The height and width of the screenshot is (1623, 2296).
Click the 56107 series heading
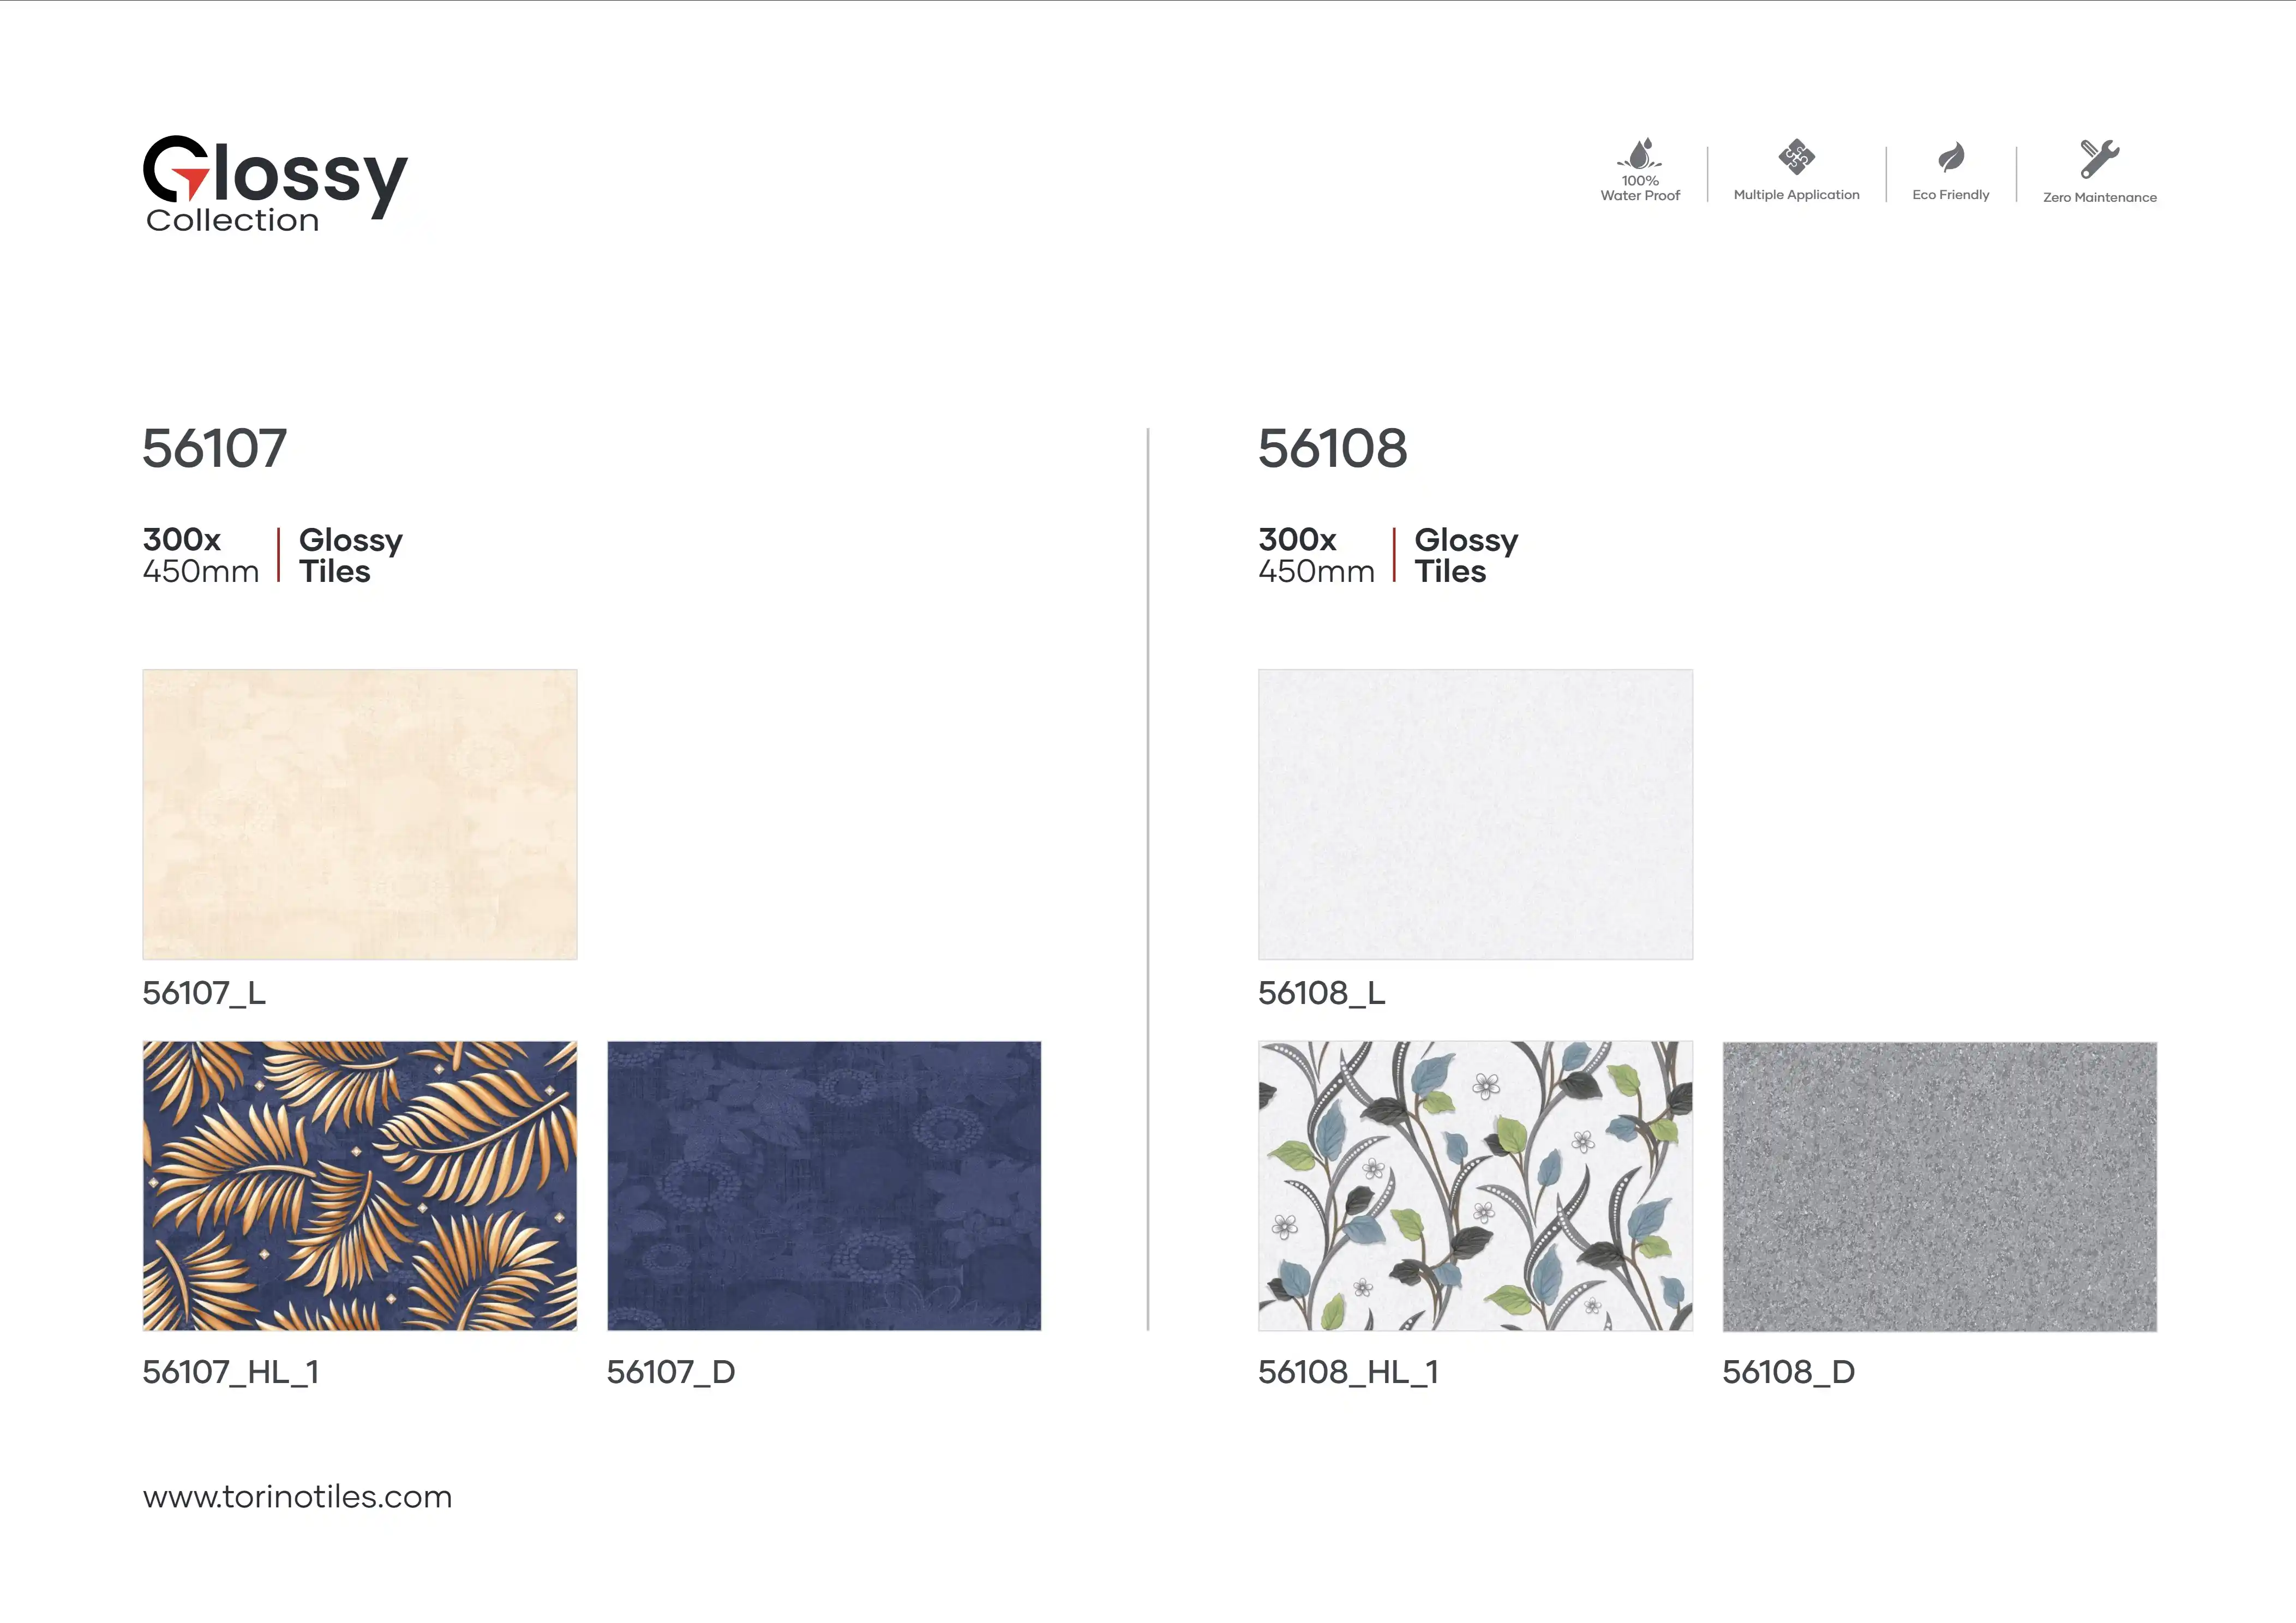(x=215, y=448)
